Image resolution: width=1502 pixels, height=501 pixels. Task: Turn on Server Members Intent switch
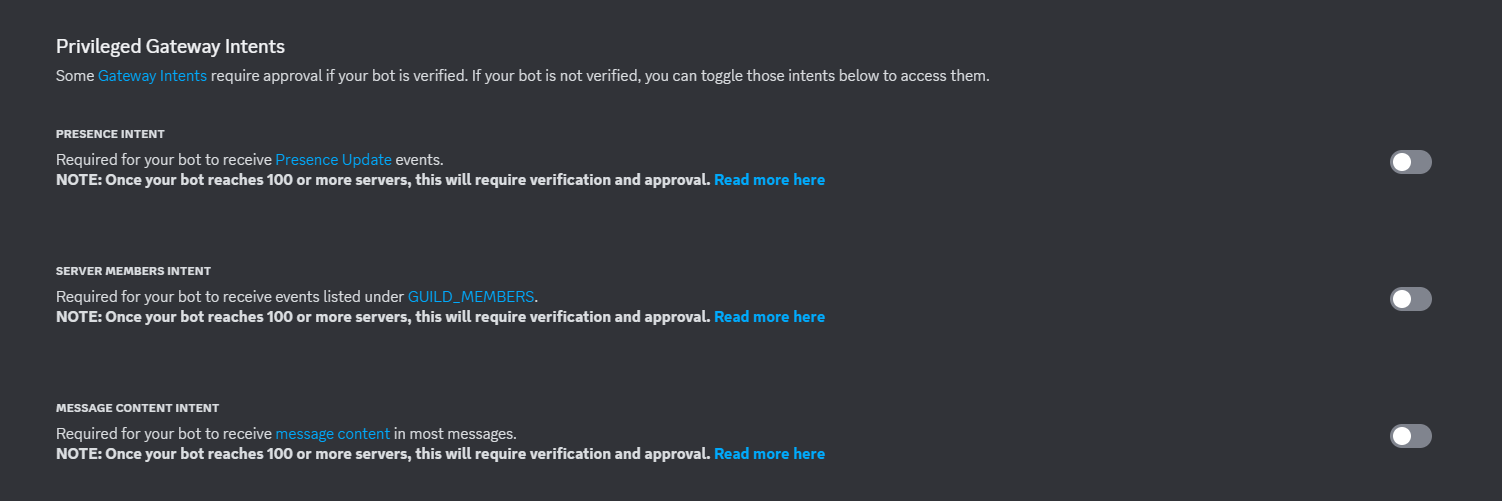1410,299
